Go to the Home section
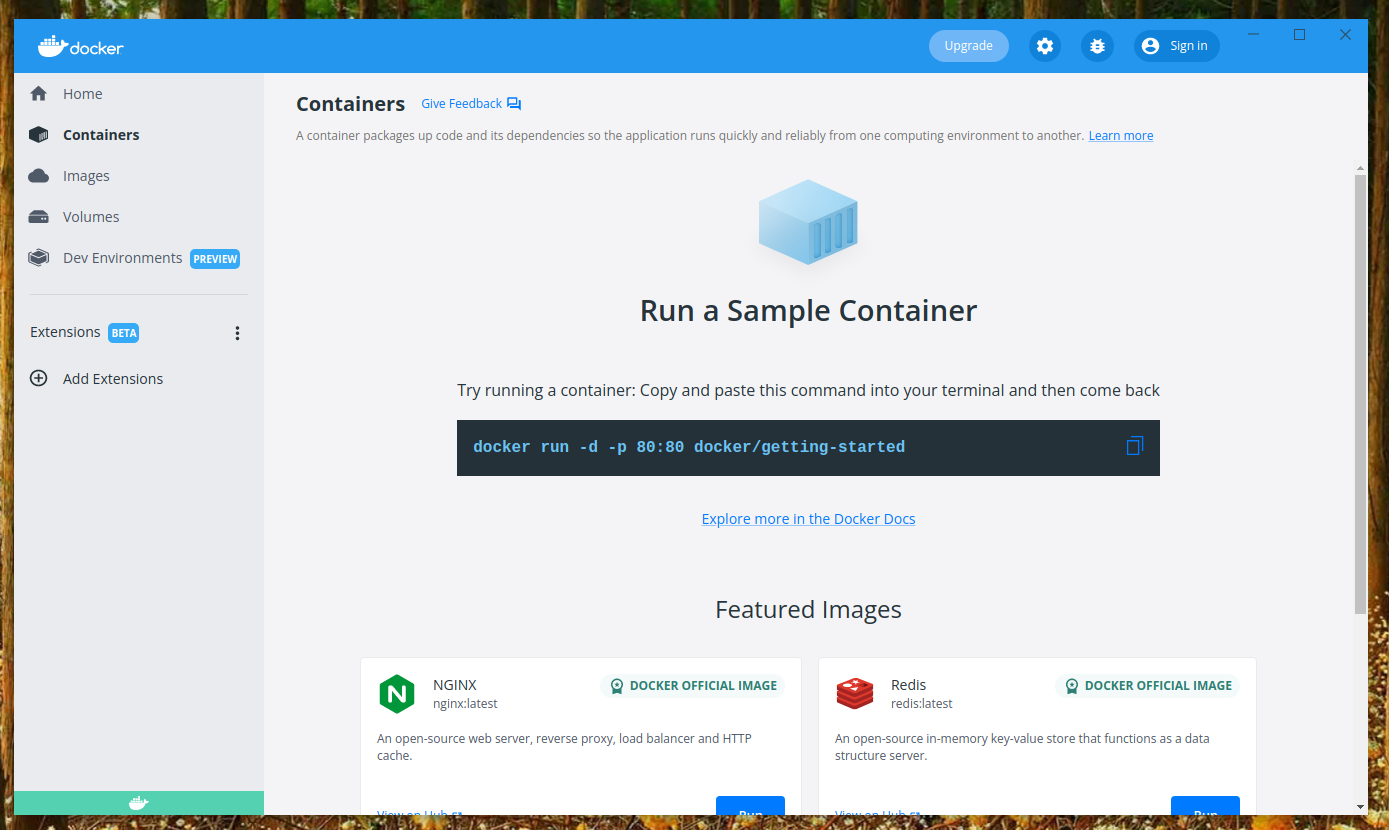 (x=82, y=94)
